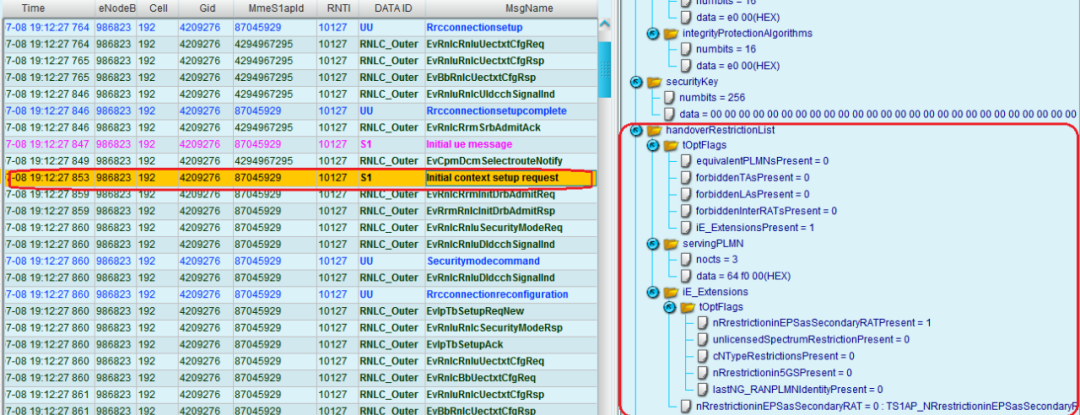This screenshot has width=1080, height=415.
Task: Click document icon beside nocts = 3
Action: [x=685, y=259]
